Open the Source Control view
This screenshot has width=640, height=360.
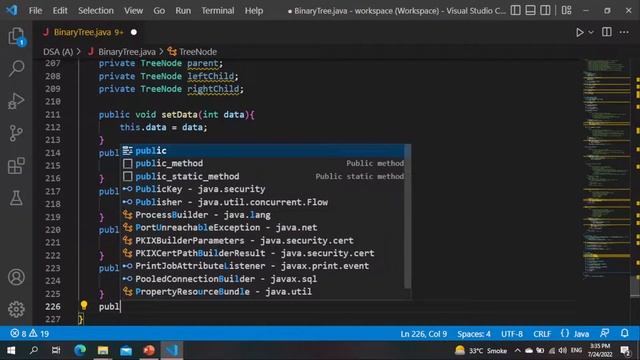tap(16, 133)
